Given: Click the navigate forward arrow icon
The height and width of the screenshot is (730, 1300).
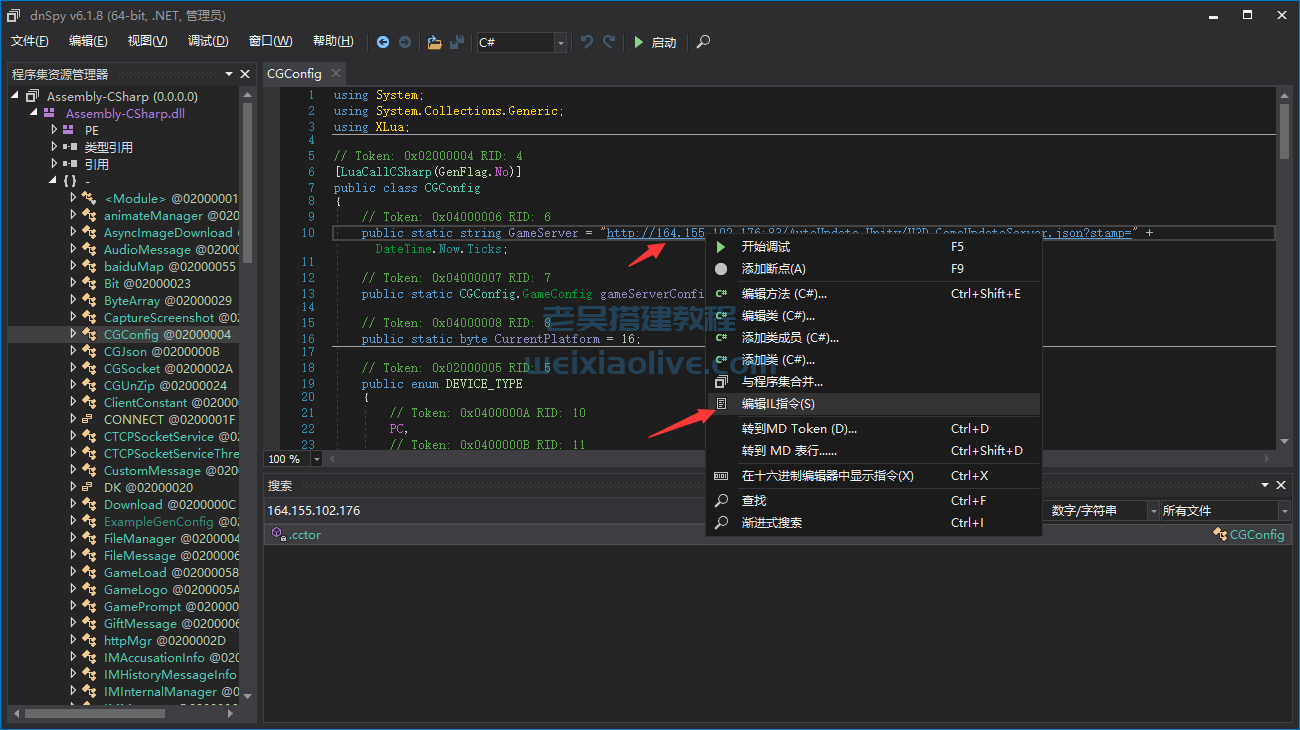Looking at the screenshot, I should (x=405, y=42).
